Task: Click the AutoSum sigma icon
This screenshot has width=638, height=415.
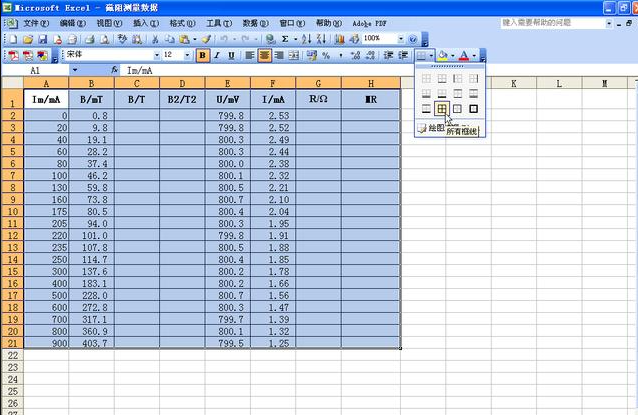Action: point(285,39)
